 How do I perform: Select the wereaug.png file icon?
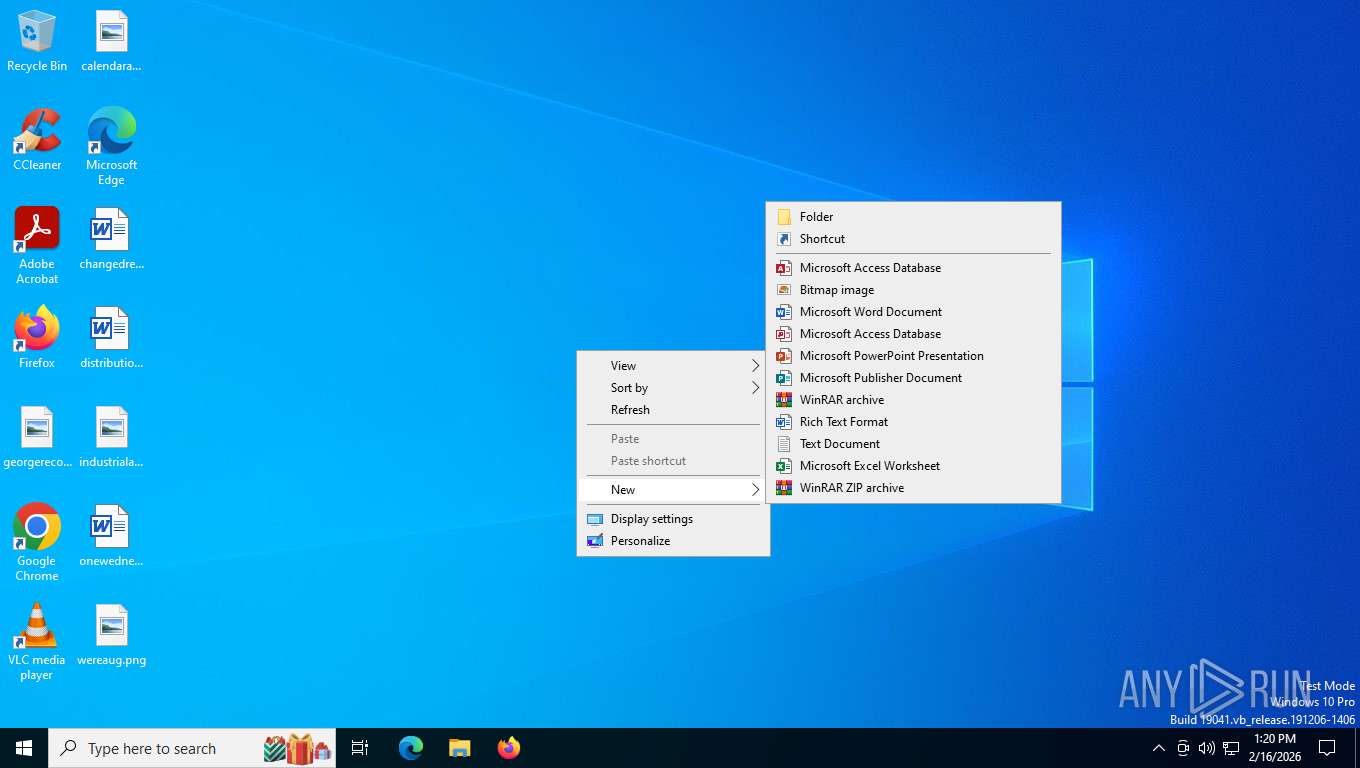(111, 635)
